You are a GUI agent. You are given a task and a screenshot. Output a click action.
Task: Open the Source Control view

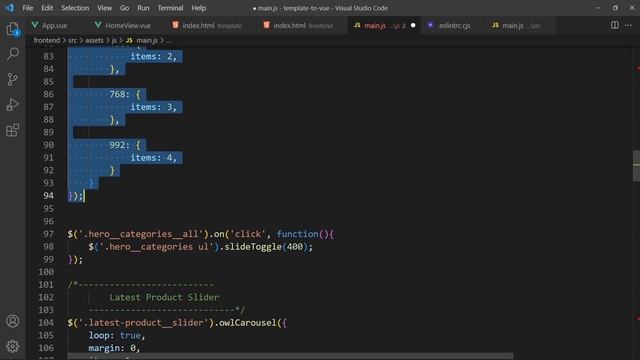click(x=13, y=79)
